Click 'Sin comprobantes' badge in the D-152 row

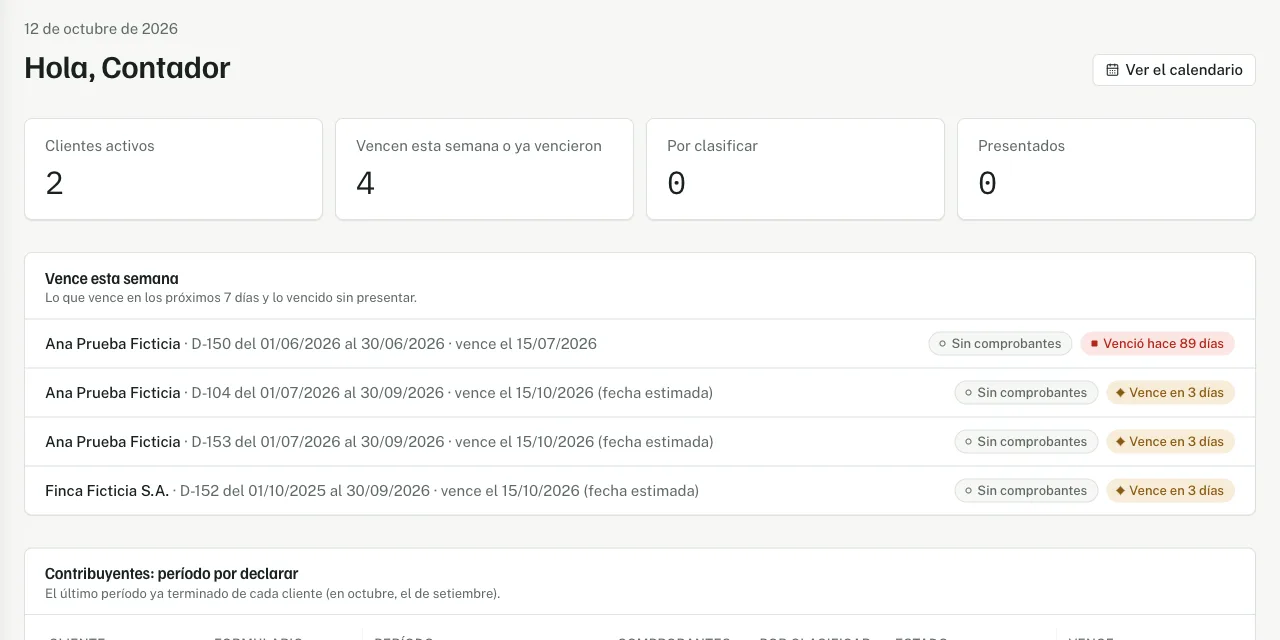(x=1026, y=491)
